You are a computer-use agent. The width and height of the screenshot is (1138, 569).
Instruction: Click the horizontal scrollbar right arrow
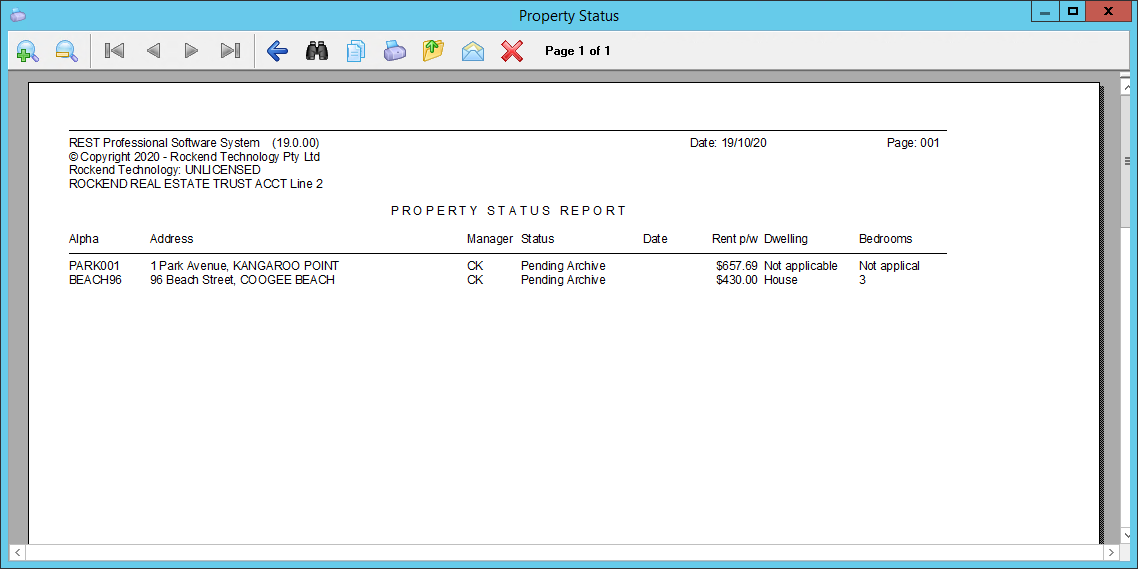pyautogui.click(x=1111, y=553)
